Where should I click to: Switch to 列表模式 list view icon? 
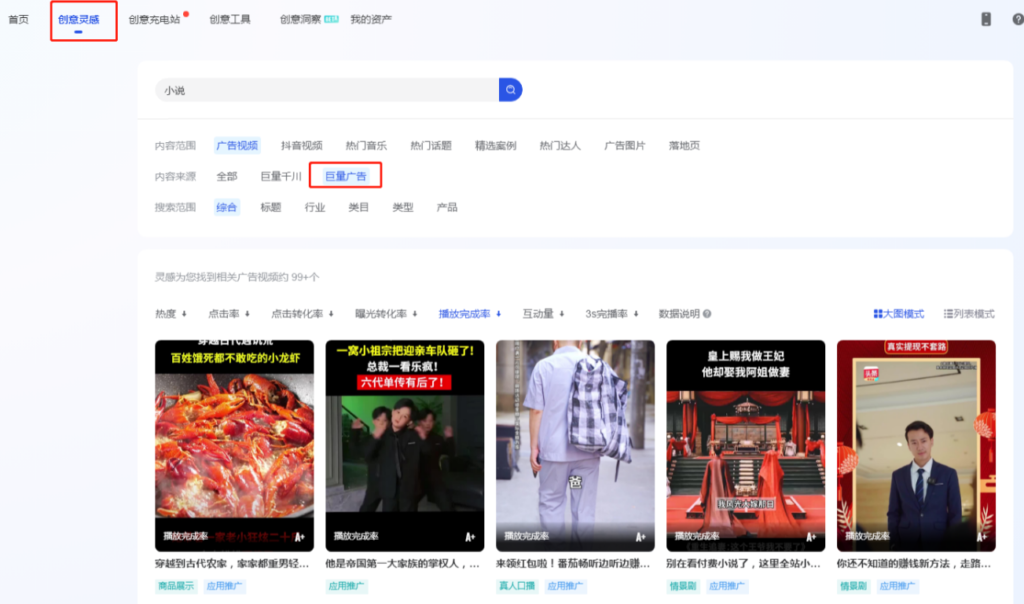pos(948,312)
